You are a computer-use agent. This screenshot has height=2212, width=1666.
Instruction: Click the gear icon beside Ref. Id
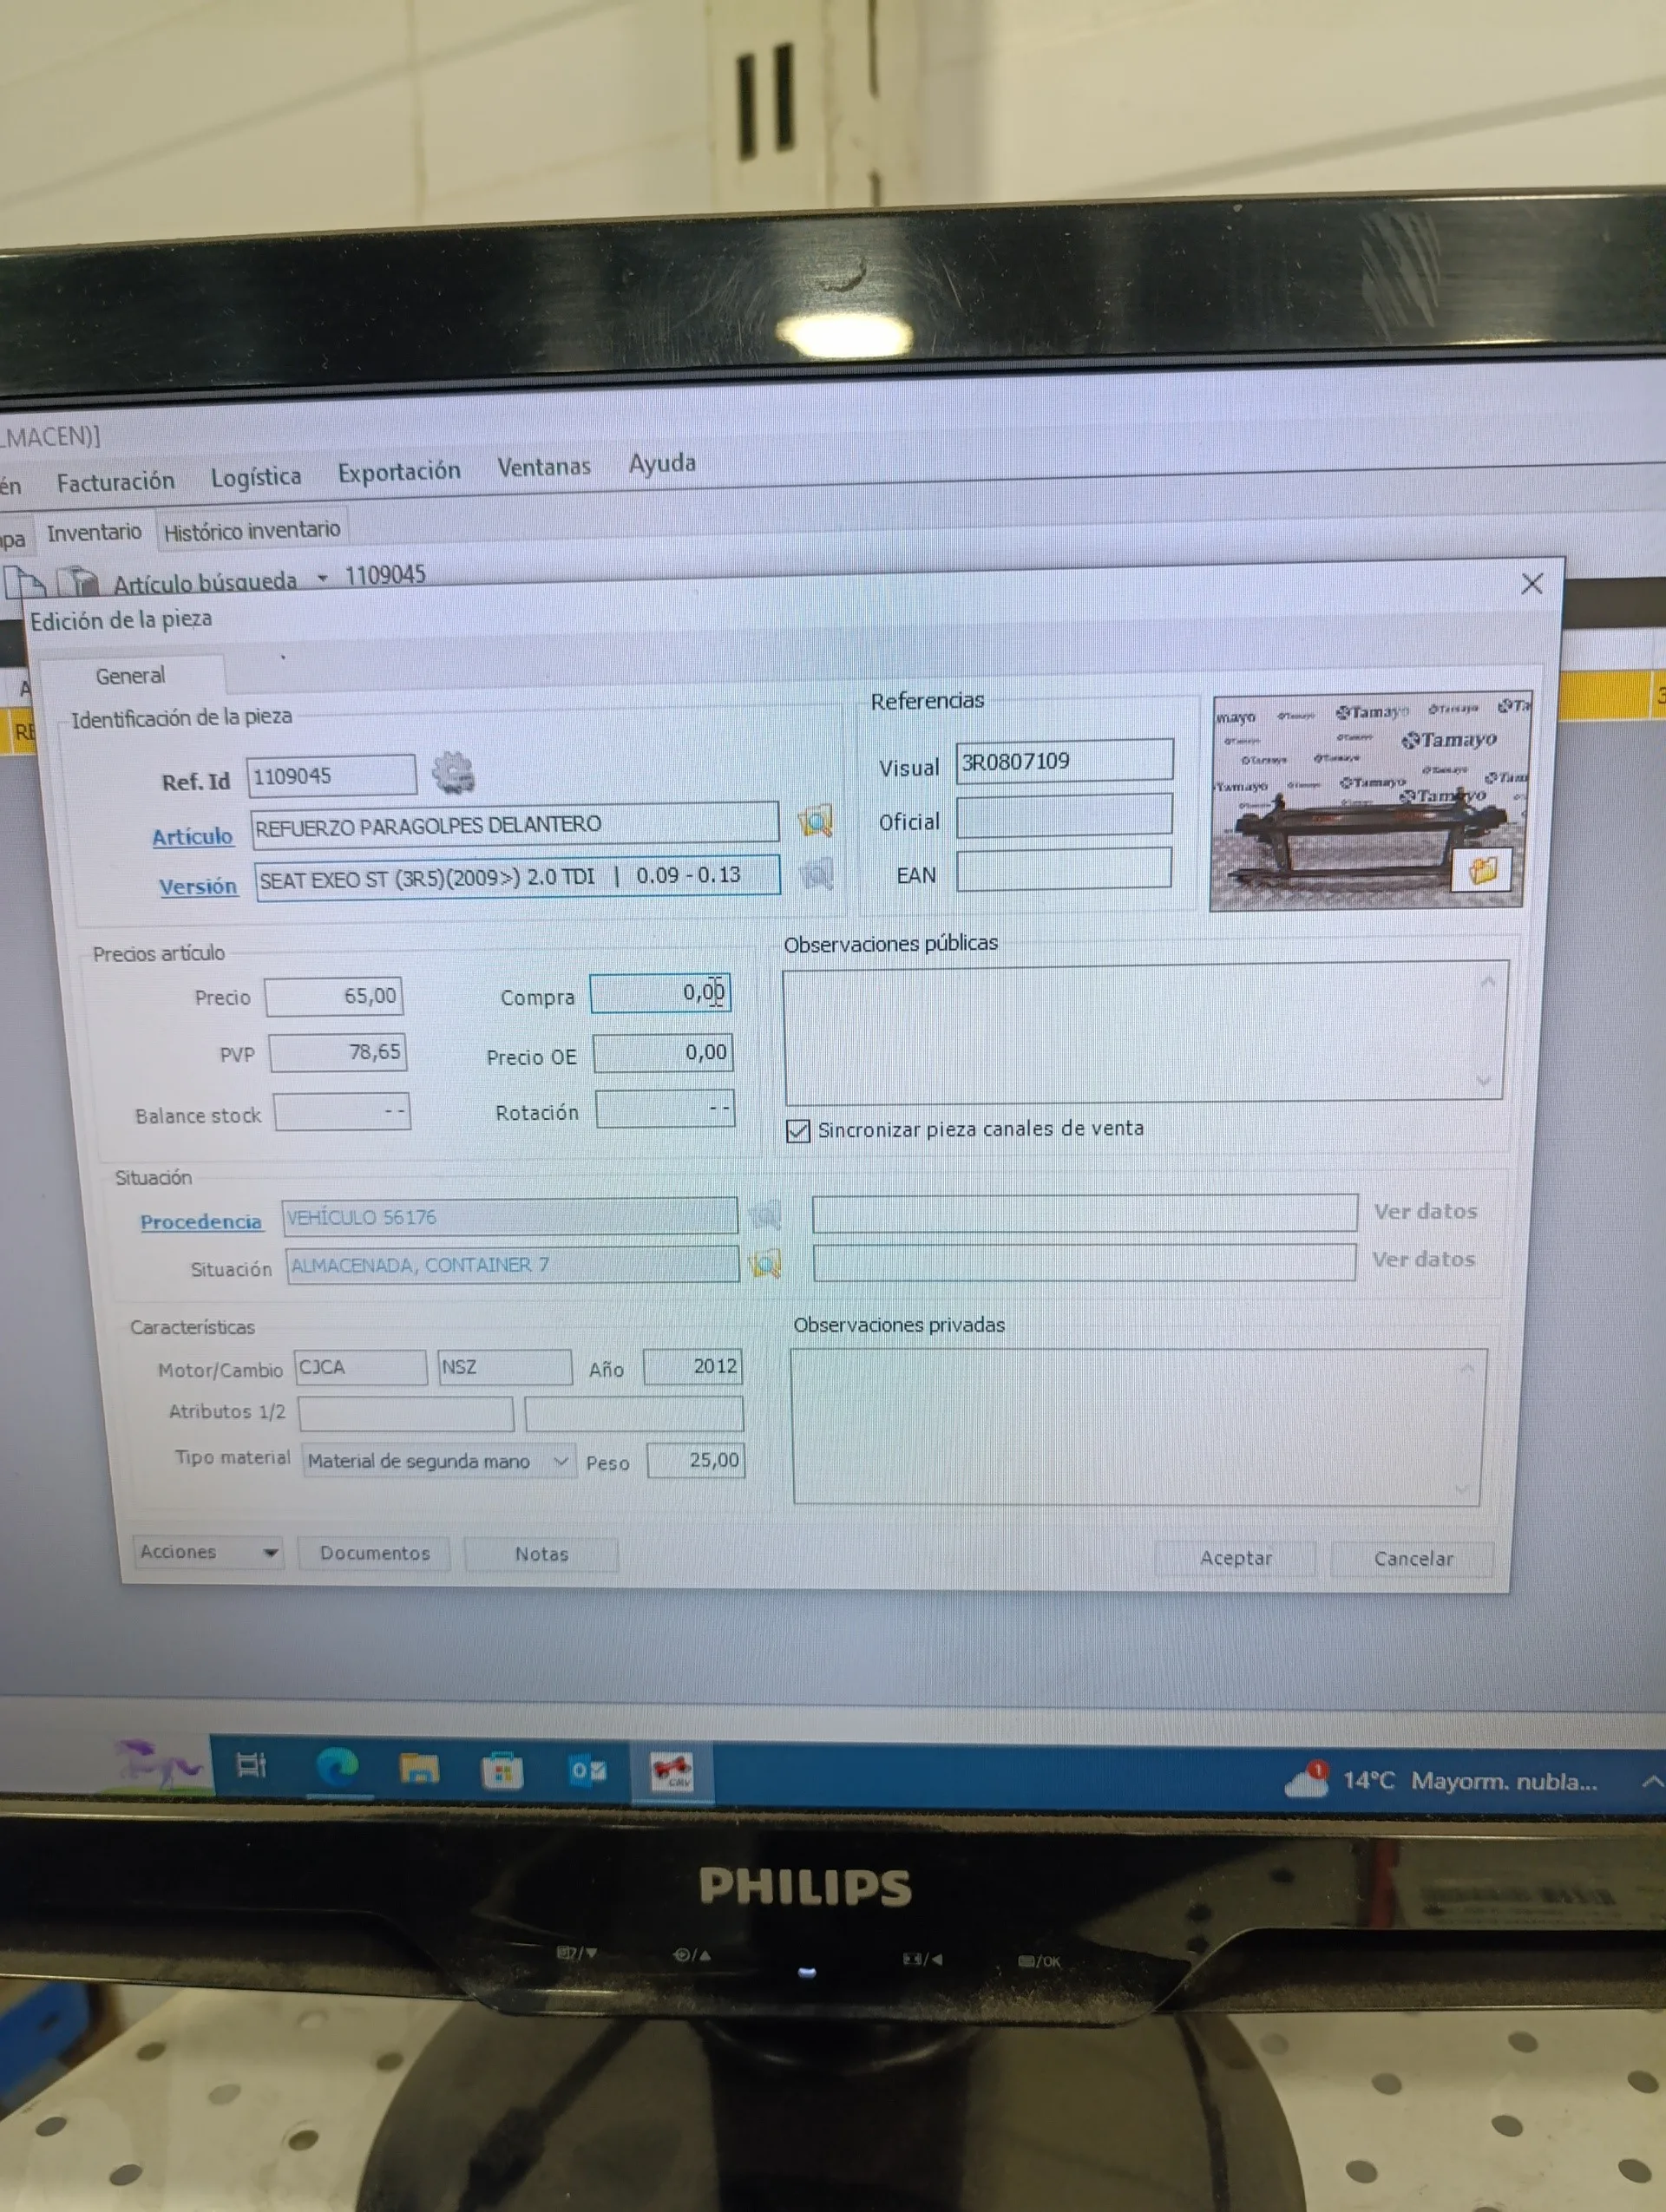453,773
